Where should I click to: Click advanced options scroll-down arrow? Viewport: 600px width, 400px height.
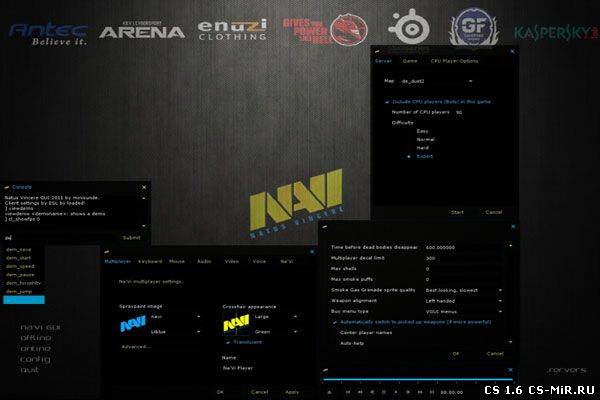[510, 342]
